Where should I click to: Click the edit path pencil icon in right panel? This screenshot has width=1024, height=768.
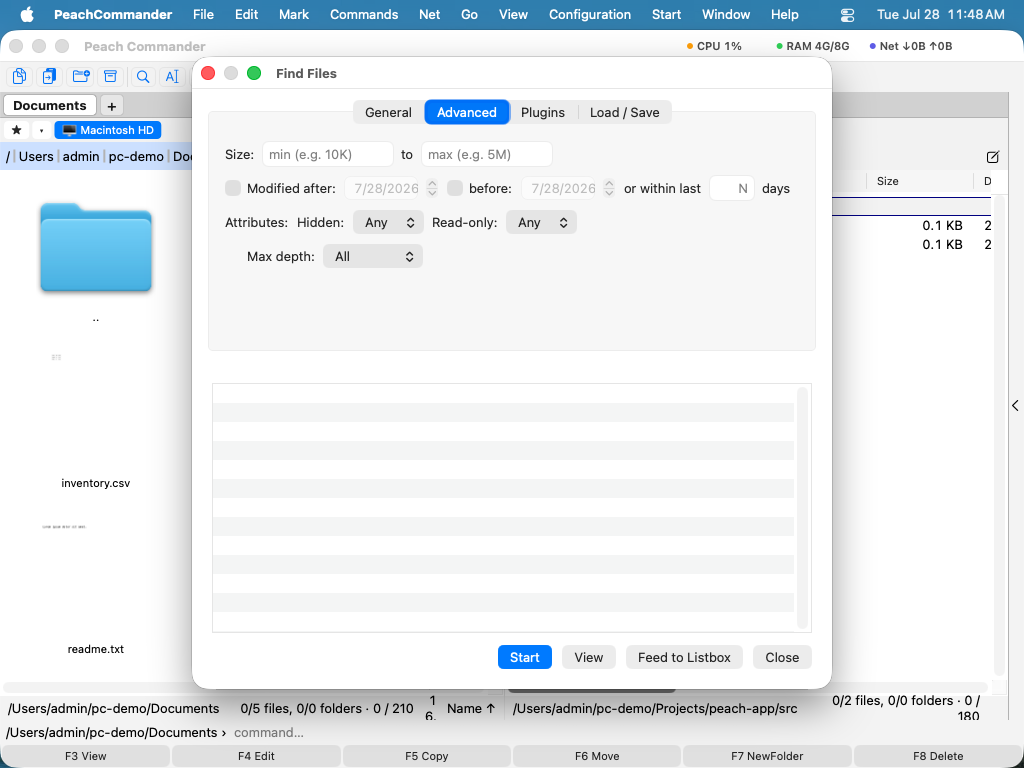[993, 157]
